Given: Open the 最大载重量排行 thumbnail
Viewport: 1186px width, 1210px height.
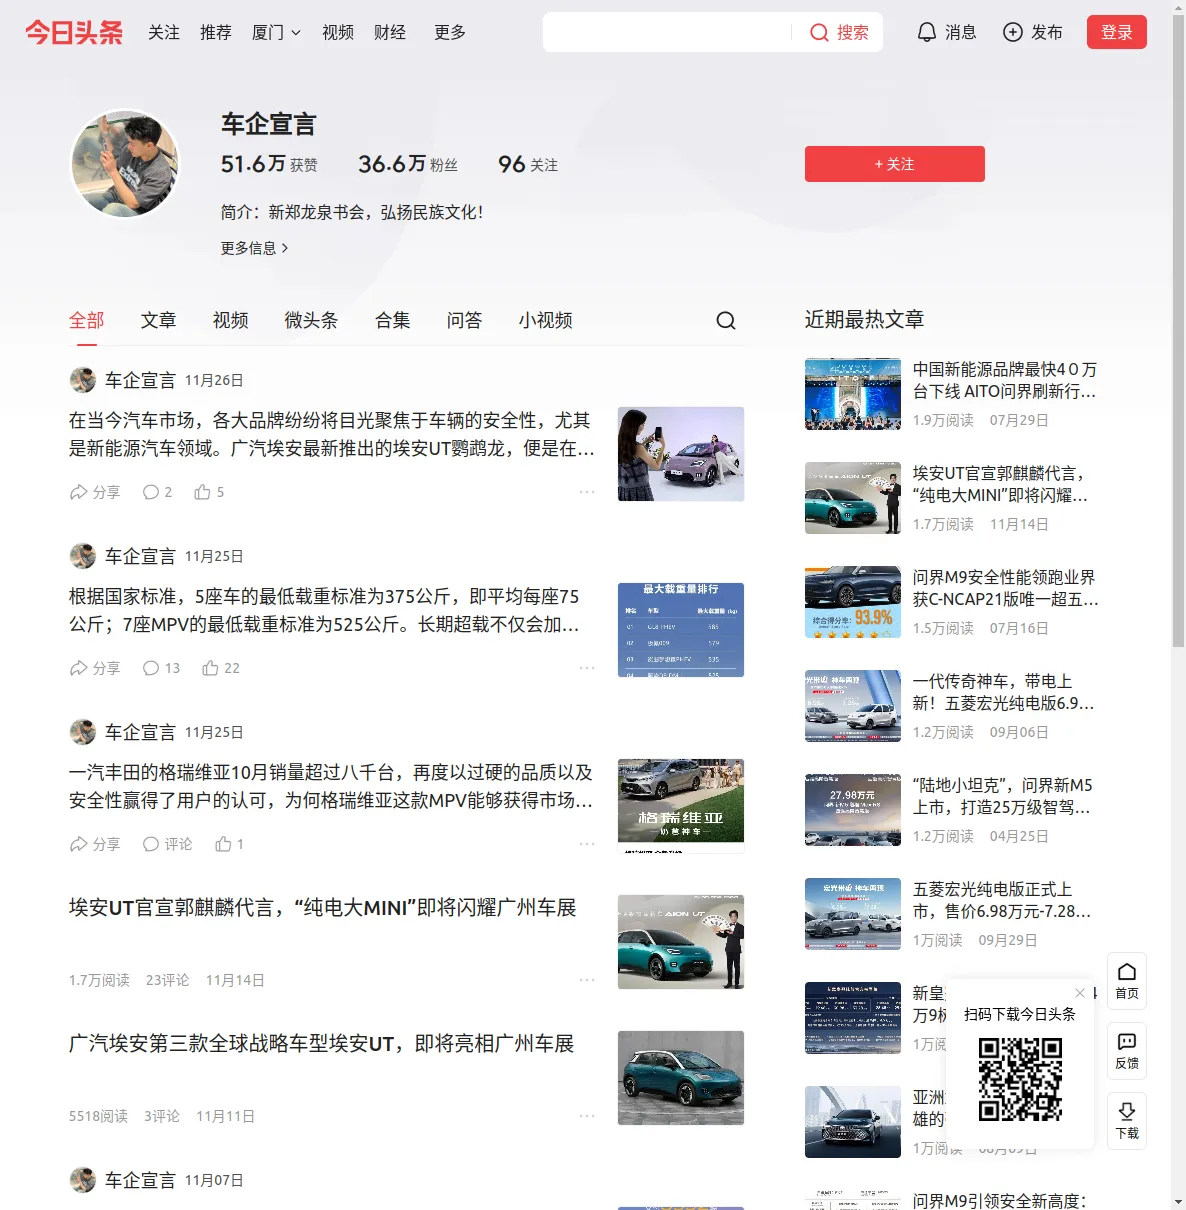Looking at the screenshot, I should pyautogui.click(x=681, y=630).
